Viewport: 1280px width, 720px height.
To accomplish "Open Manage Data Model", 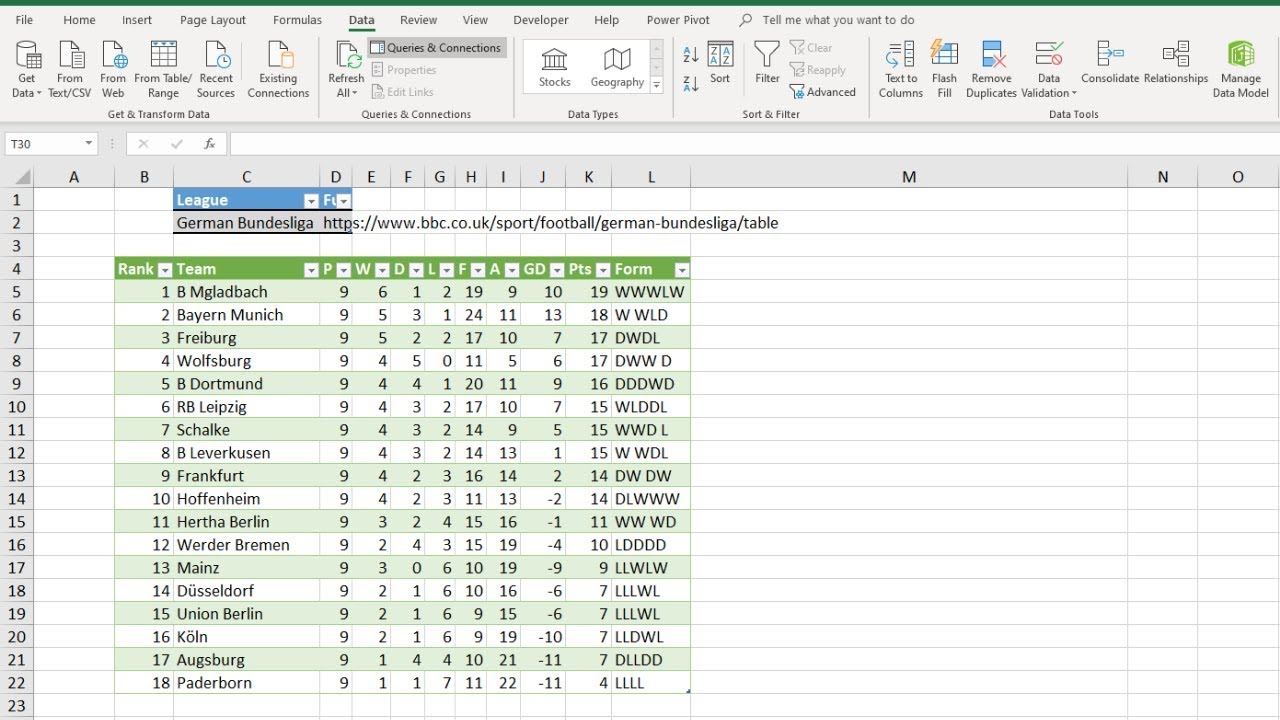I will click(1241, 70).
